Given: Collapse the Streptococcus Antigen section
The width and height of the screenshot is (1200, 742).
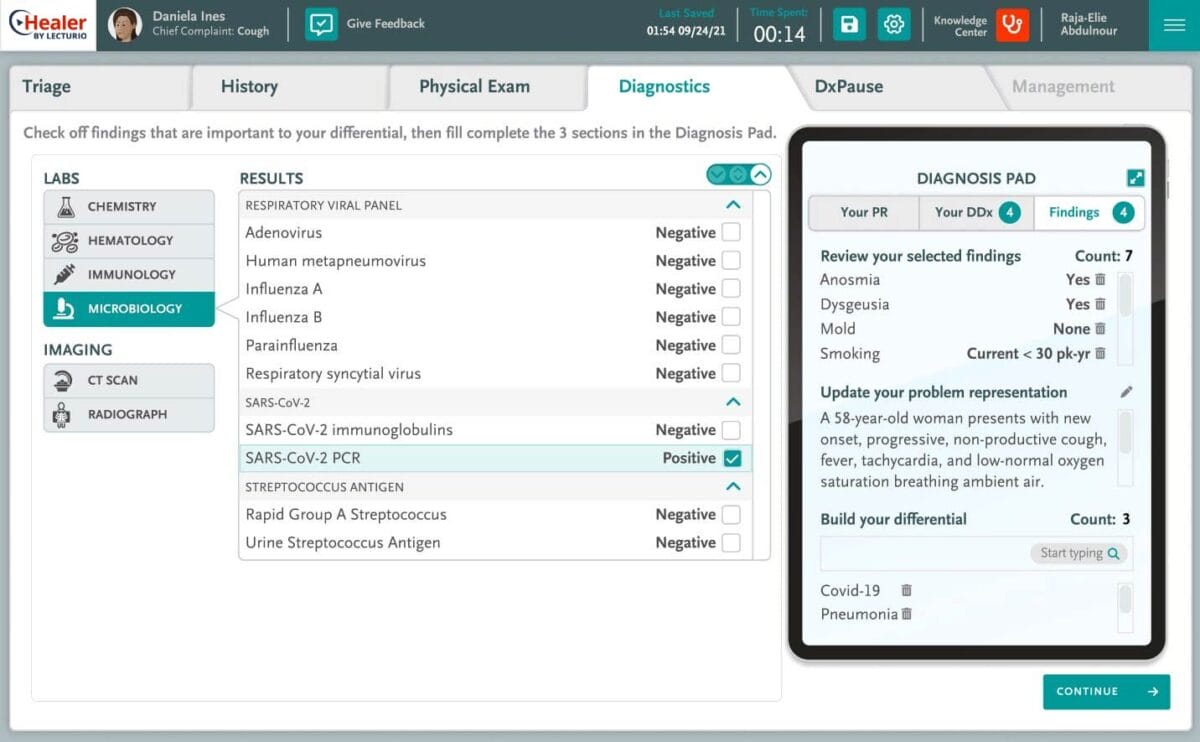Looking at the screenshot, I should click(733, 487).
